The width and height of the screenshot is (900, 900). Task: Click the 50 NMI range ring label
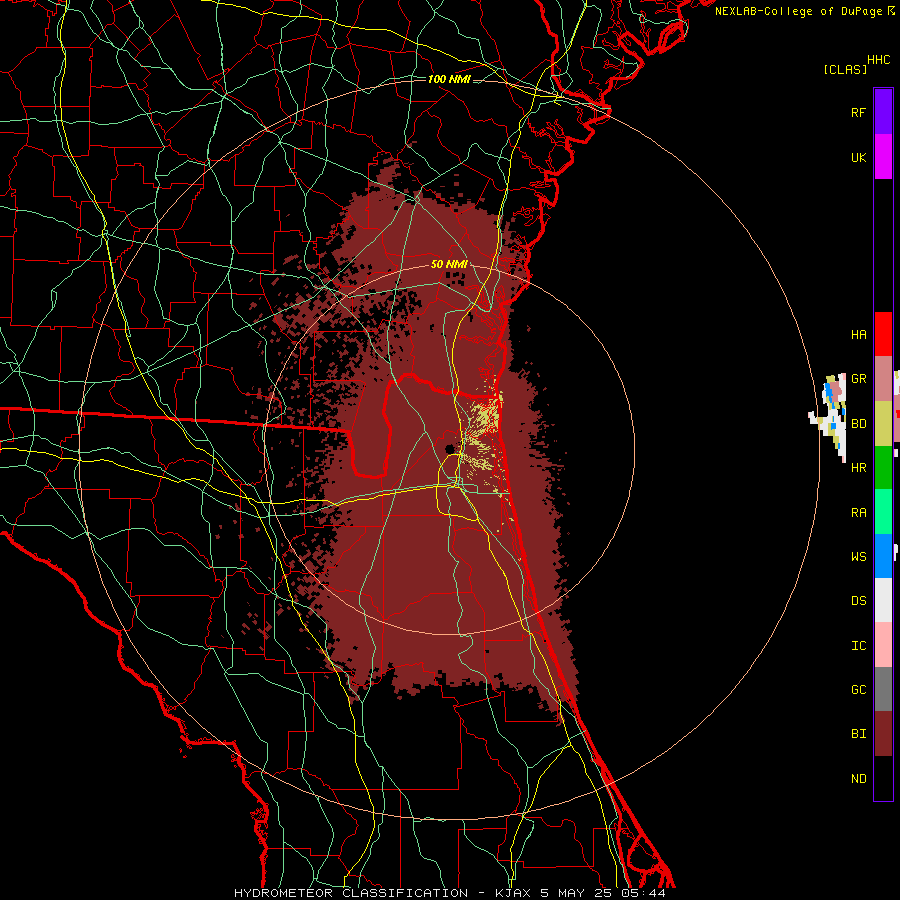click(x=449, y=264)
